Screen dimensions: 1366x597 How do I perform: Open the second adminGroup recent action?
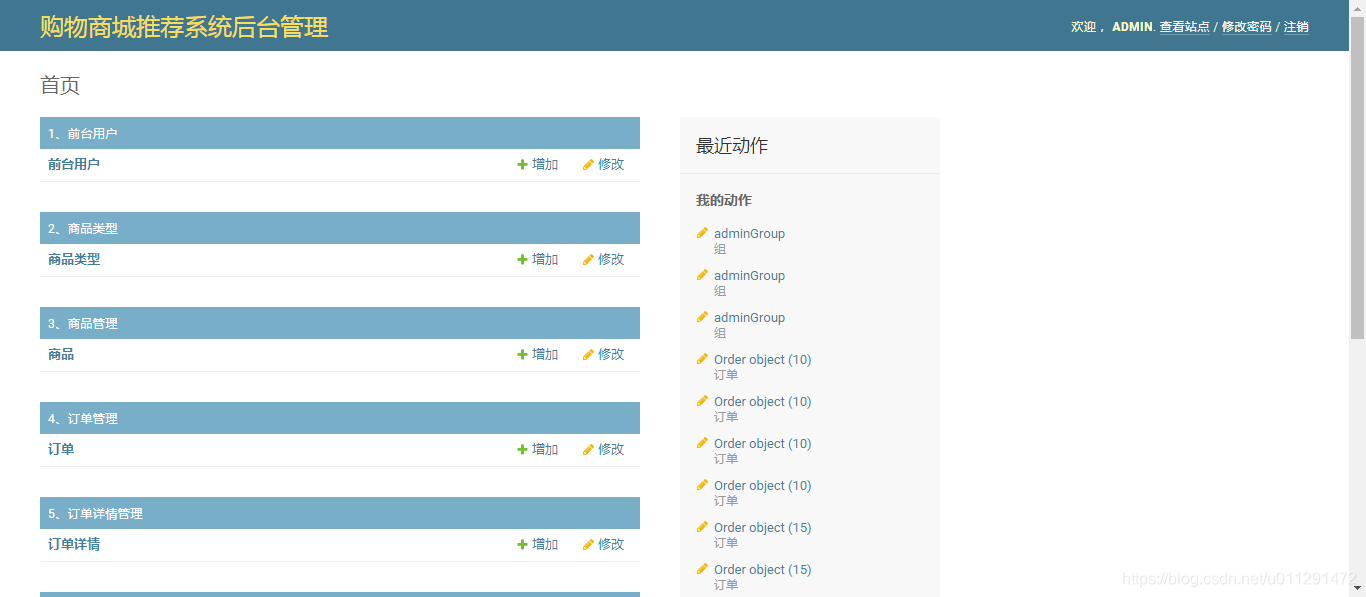[x=749, y=275]
